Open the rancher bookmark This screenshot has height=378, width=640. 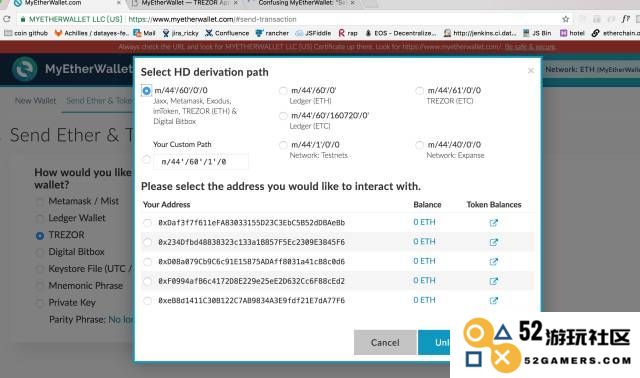coord(272,33)
